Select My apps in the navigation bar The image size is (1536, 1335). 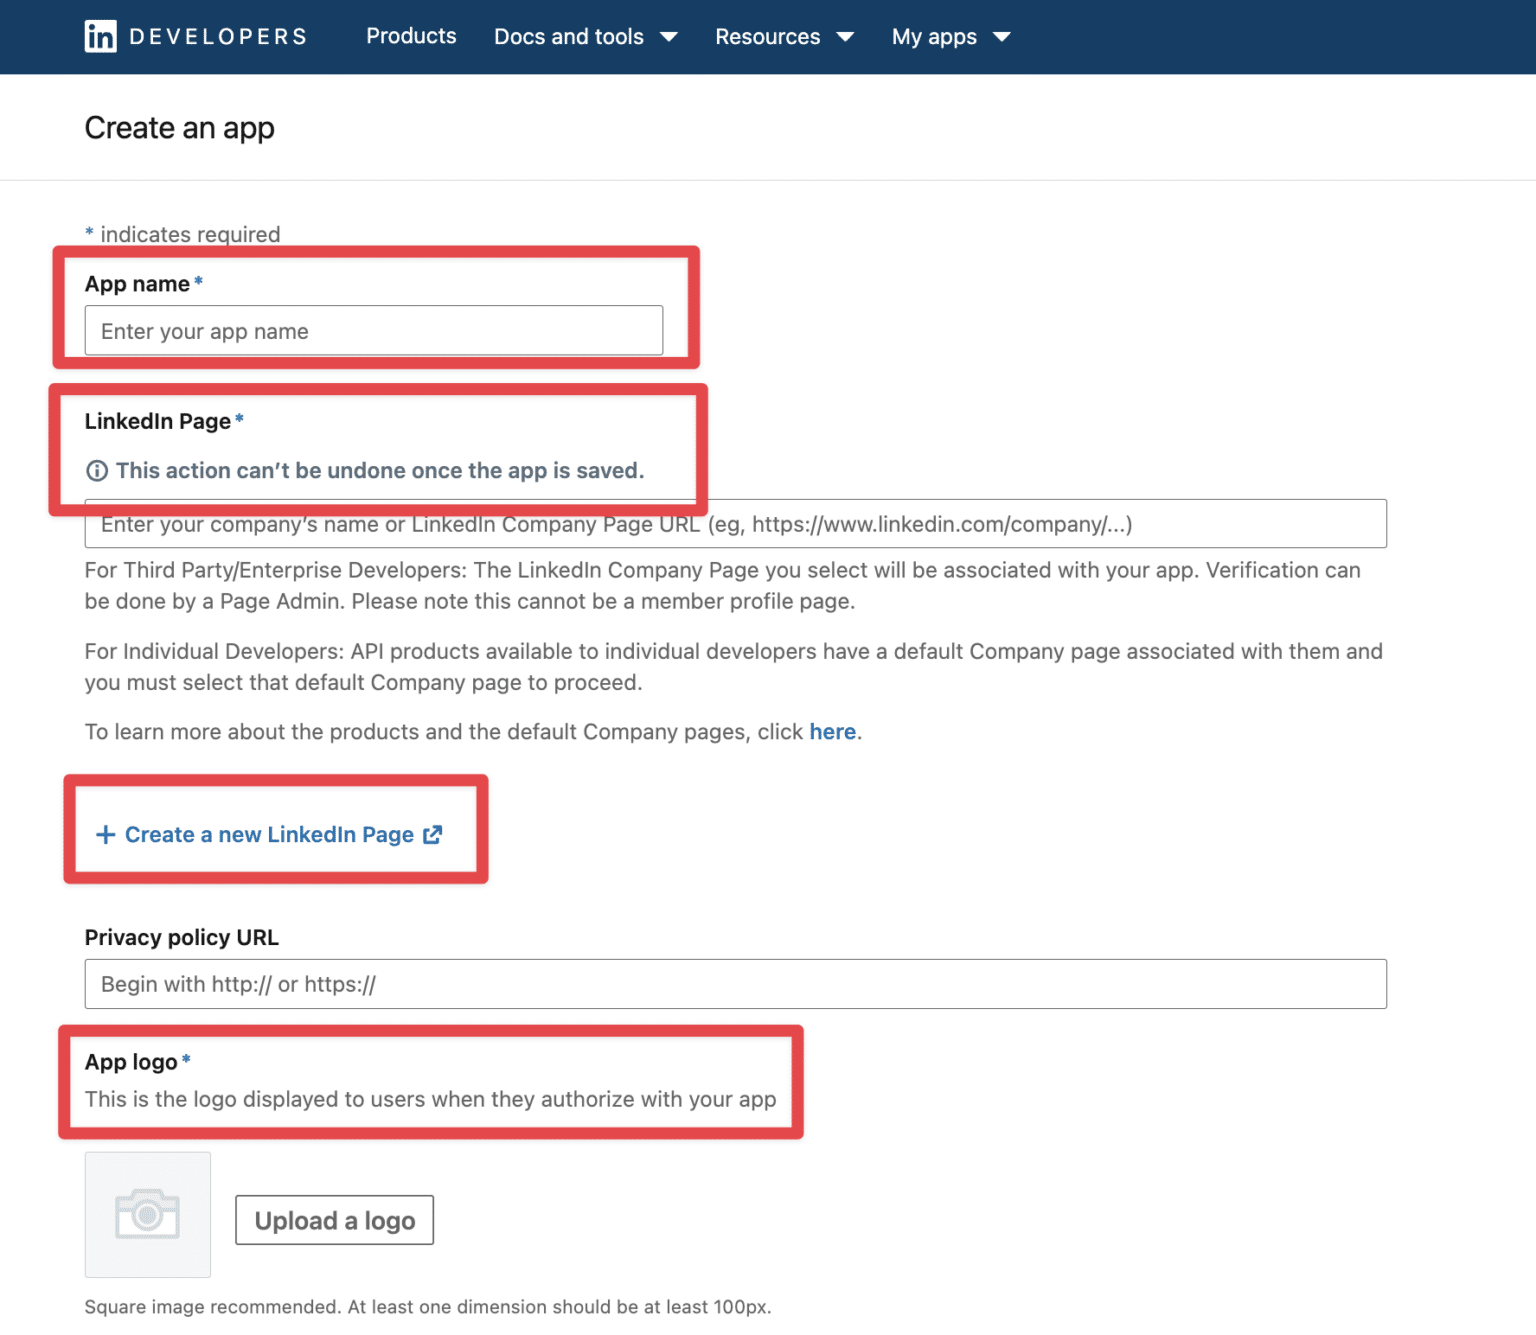[x=934, y=36]
